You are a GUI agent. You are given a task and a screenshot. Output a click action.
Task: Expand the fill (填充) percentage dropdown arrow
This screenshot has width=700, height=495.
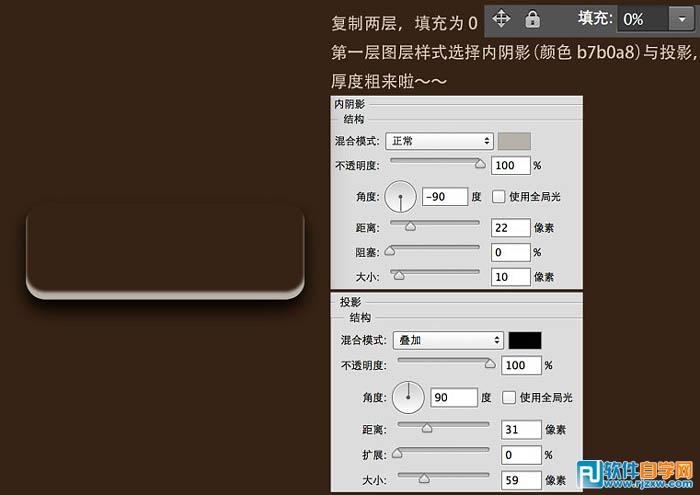pyautogui.click(x=681, y=19)
